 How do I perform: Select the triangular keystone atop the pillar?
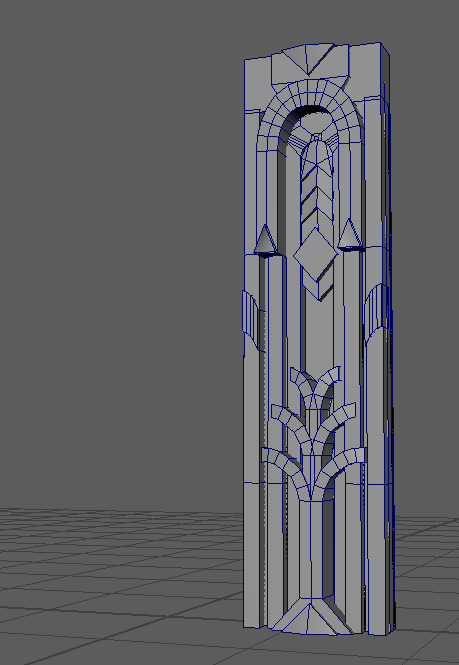308,59
